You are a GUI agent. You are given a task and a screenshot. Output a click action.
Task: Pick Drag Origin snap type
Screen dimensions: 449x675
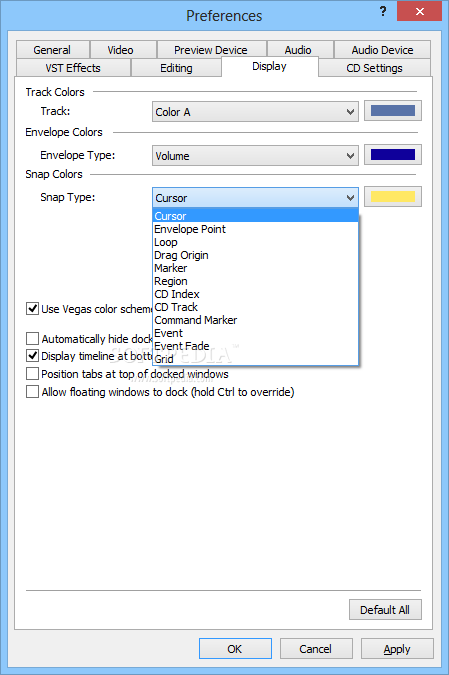[x=255, y=255]
